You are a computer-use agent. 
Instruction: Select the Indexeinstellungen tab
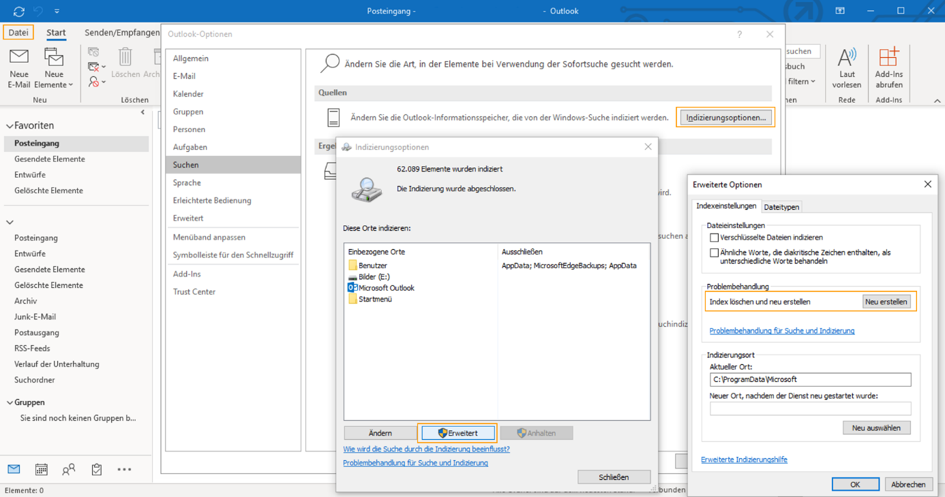pos(726,206)
